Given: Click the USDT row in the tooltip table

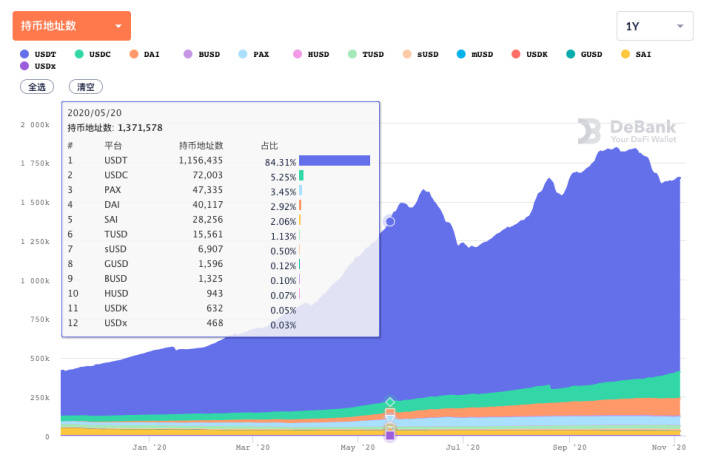Looking at the screenshot, I should (x=220, y=160).
